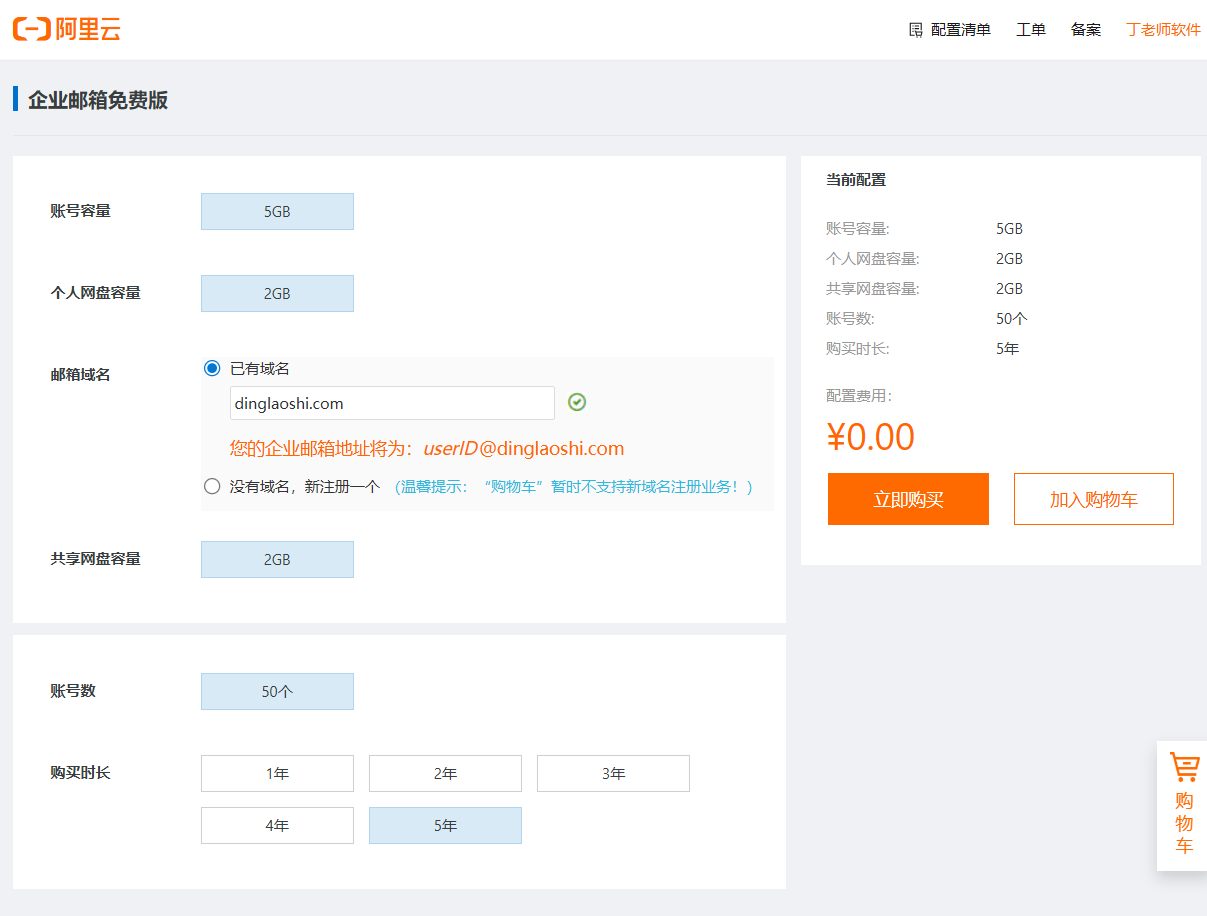This screenshot has width=1207, height=916.
Task: Select the 50个 account count option
Action: 277,692
